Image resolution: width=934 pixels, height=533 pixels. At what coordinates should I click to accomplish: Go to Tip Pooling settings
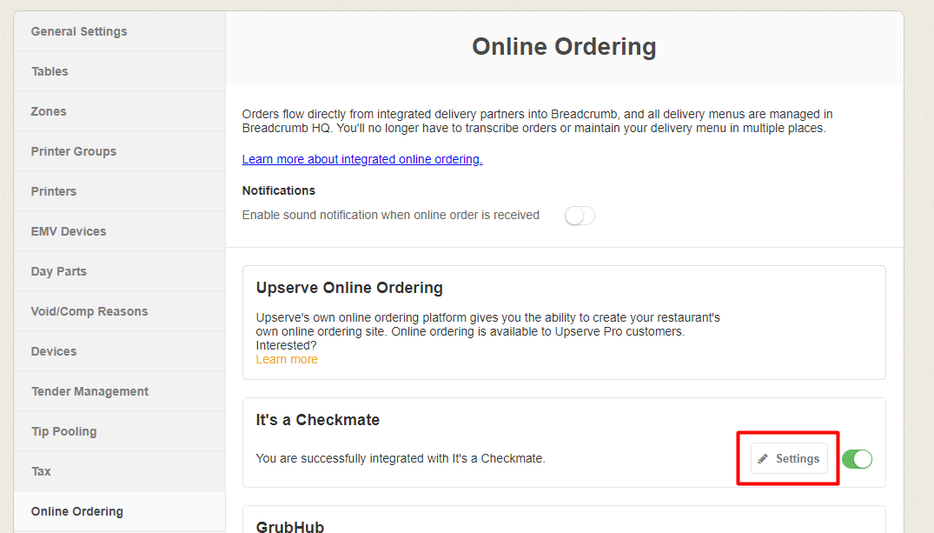[64, 431]
